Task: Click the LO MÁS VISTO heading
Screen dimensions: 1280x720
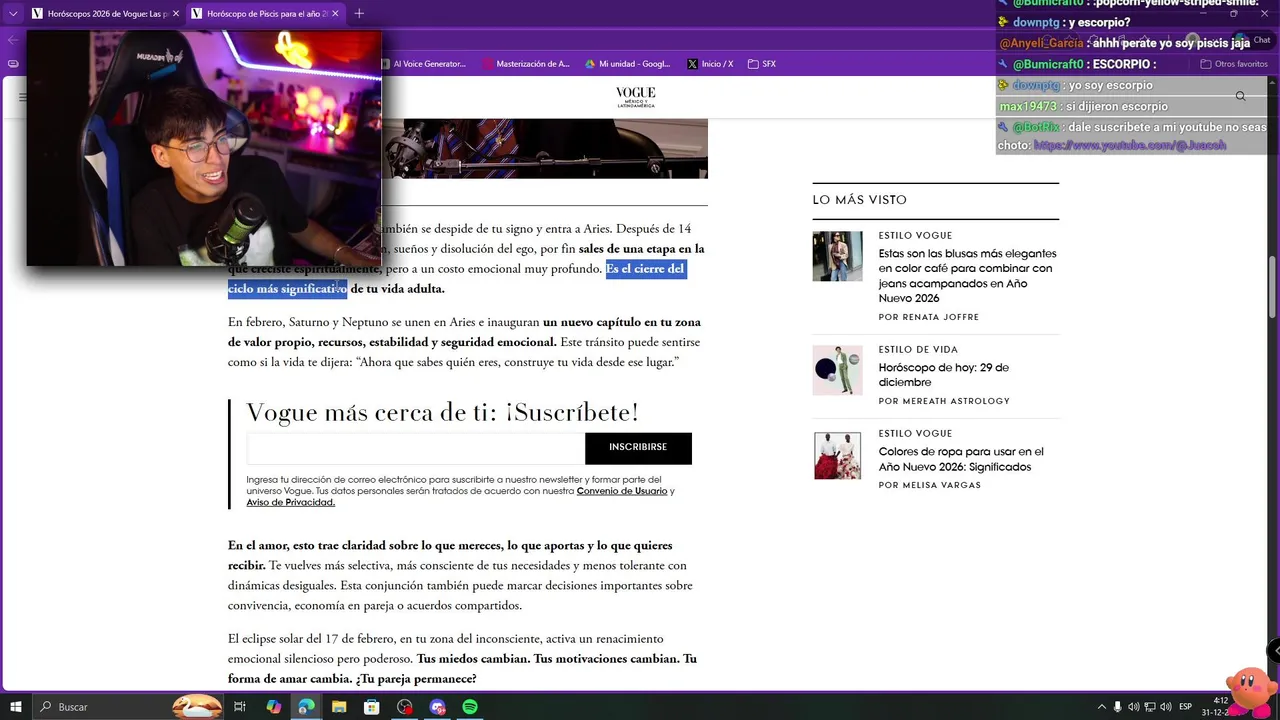Action: point(860,200)
